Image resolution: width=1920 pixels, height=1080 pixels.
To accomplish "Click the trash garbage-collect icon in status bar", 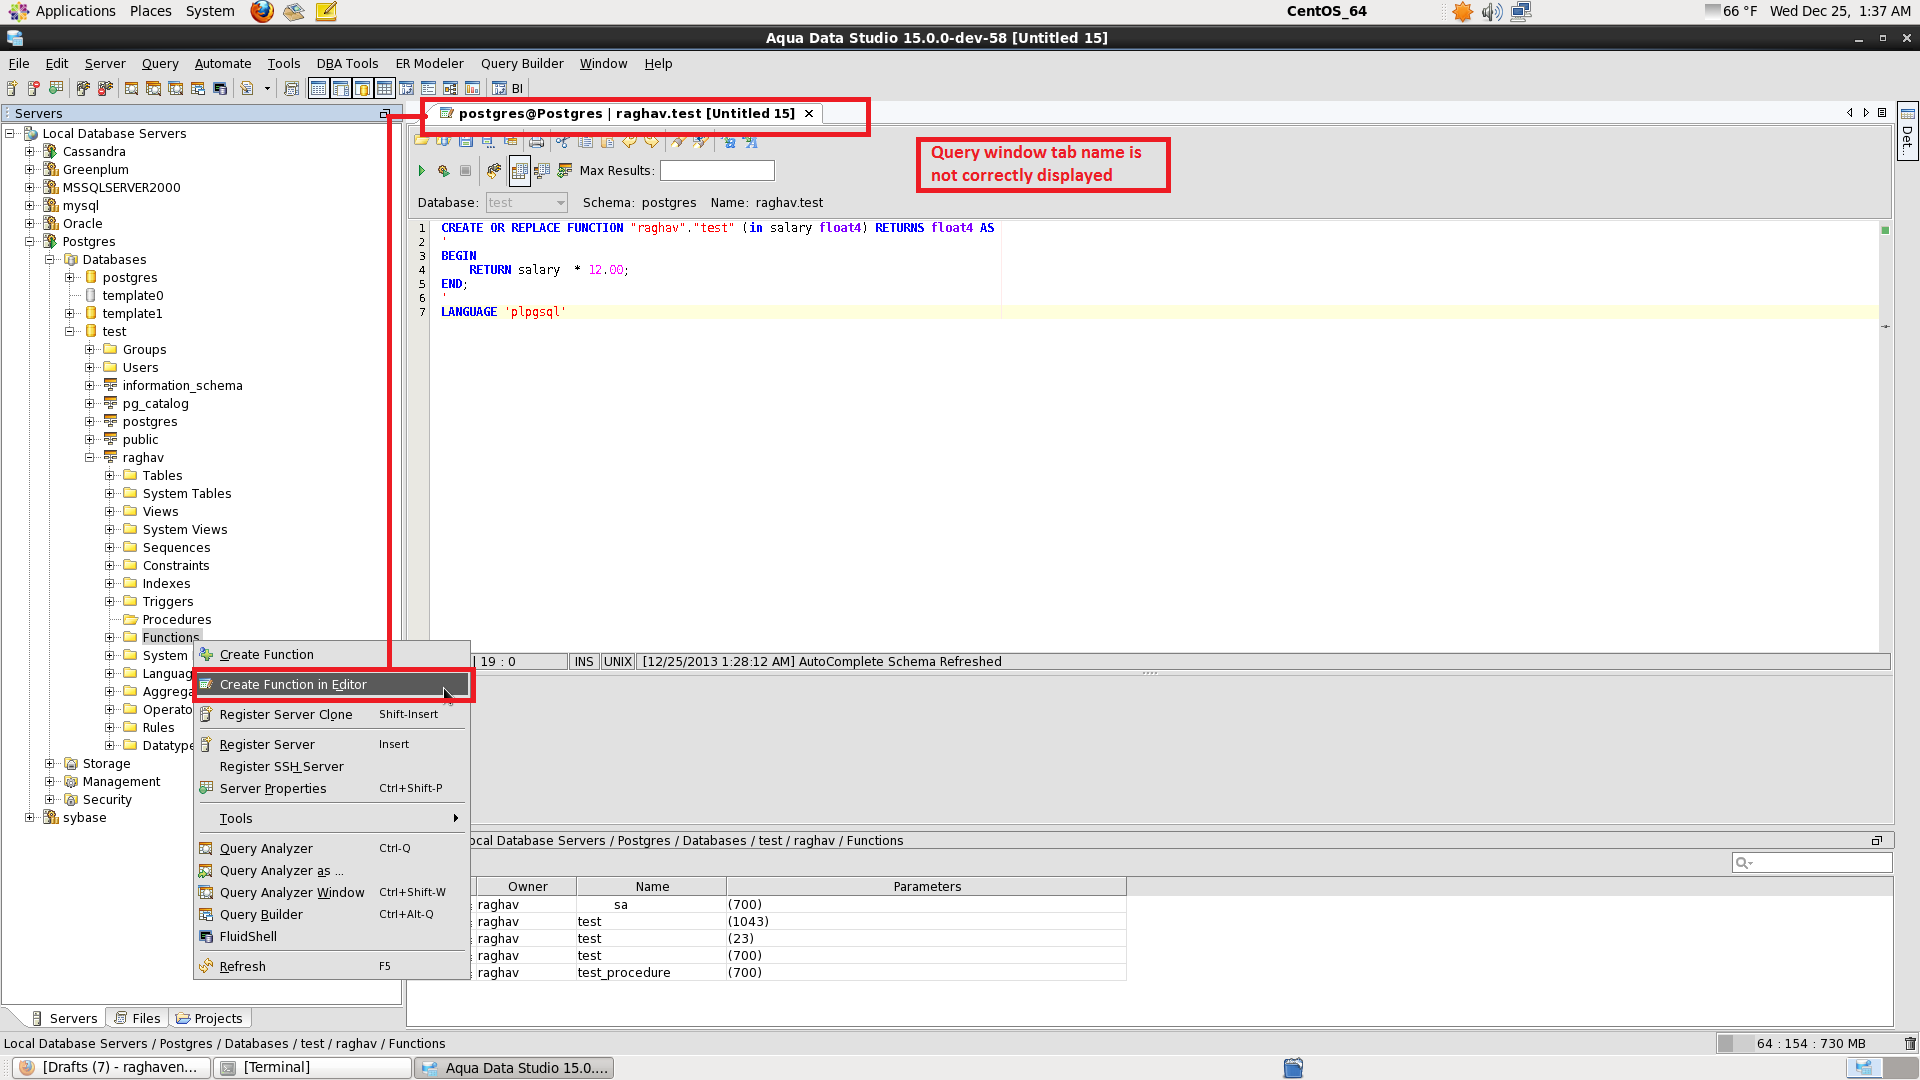I will (1910, 1044).
